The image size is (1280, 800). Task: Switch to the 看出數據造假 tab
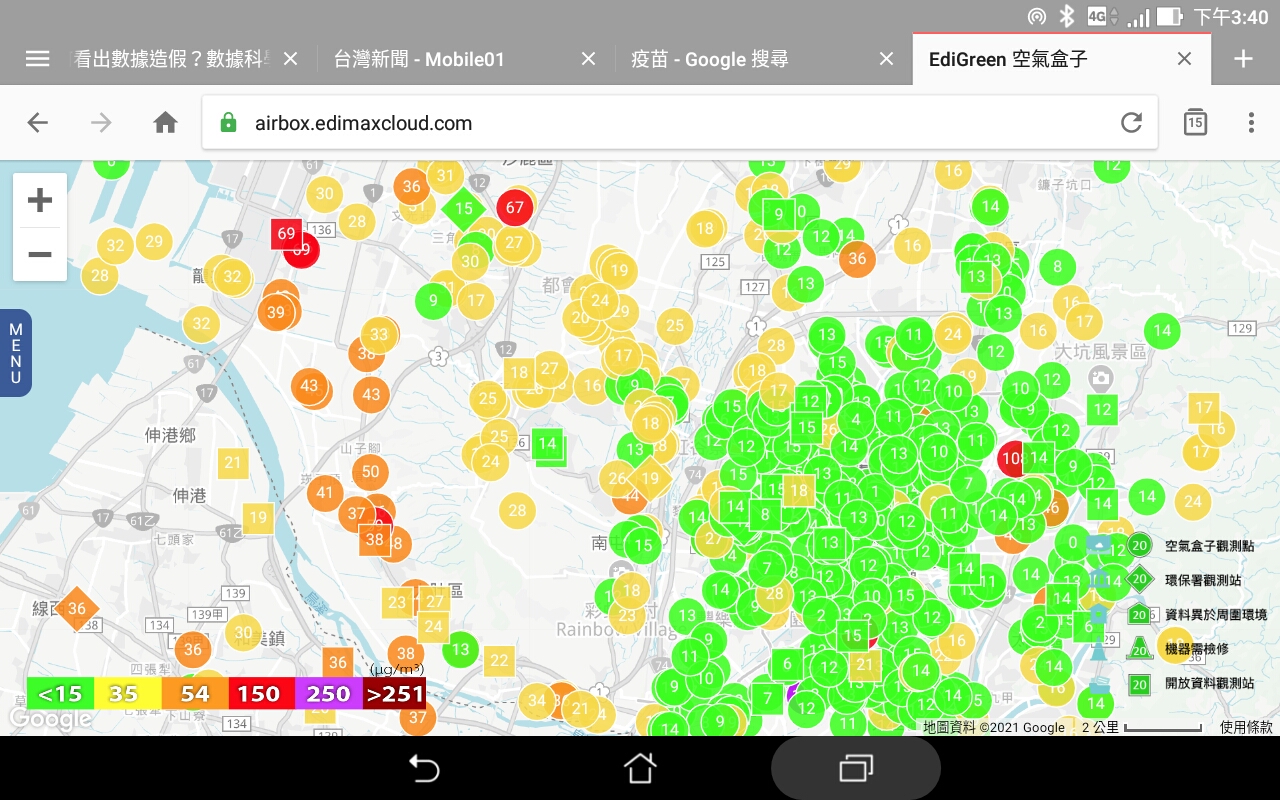pyautogui.click(x=172, y=59)
